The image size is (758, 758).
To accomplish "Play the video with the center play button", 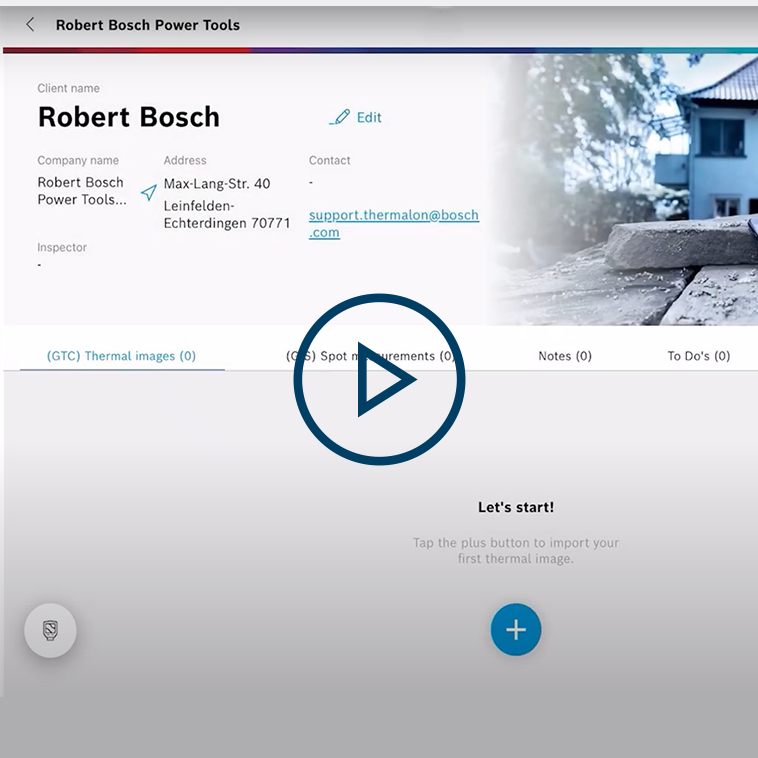I will [x=379, y=379].
